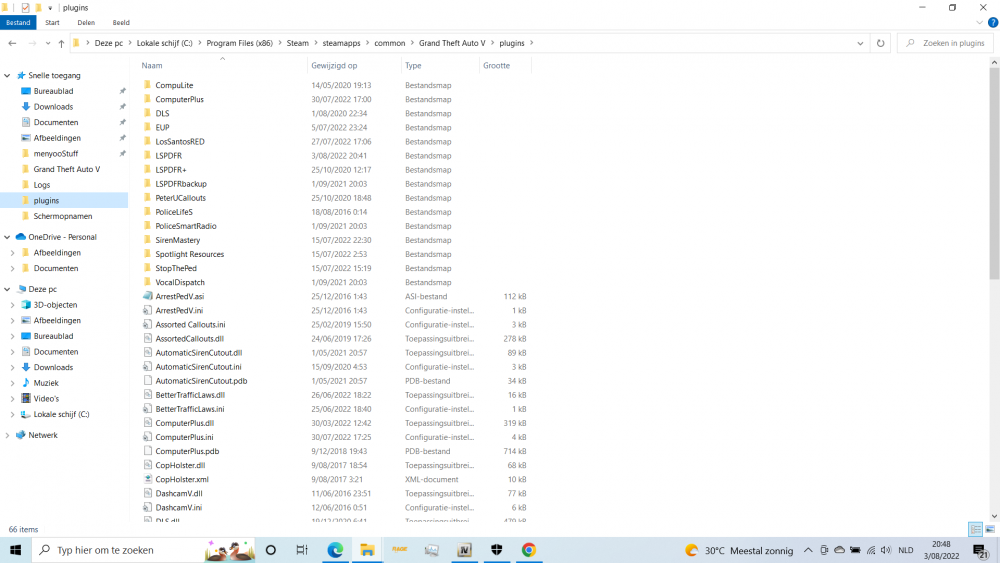Expand the Muziek tree node
1000x563 pixels.
click(x=12, y=383)
